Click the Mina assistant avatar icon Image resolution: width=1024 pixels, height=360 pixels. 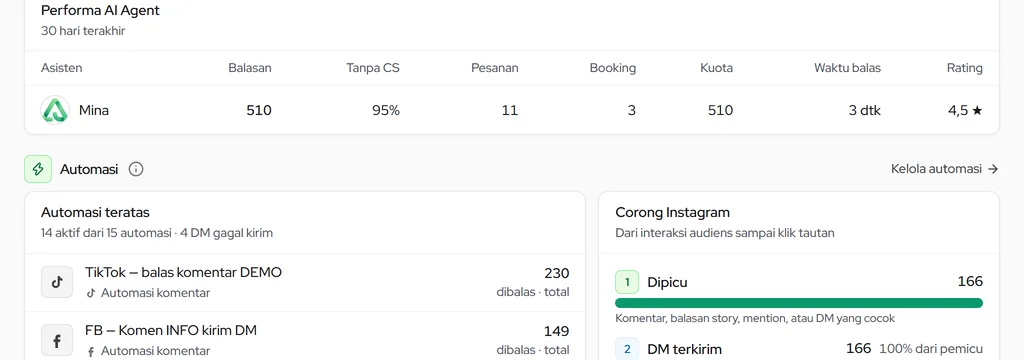[56, 110]
